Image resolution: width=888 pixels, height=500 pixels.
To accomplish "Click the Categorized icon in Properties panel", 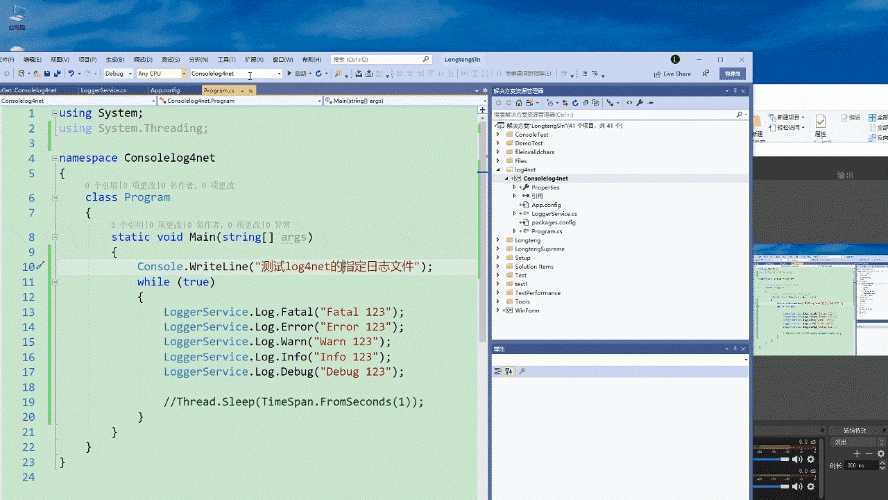I will [498, 371].
